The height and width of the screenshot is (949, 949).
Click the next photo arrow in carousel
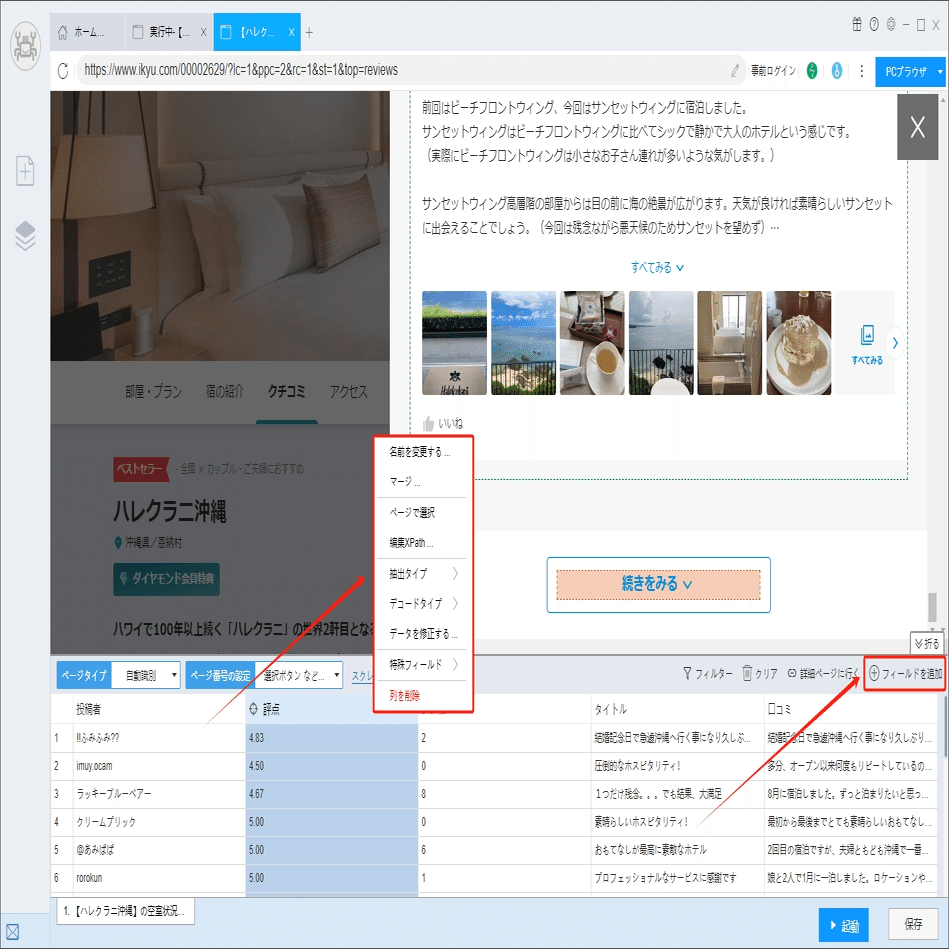pyautogui.click(x=895, y=343)
